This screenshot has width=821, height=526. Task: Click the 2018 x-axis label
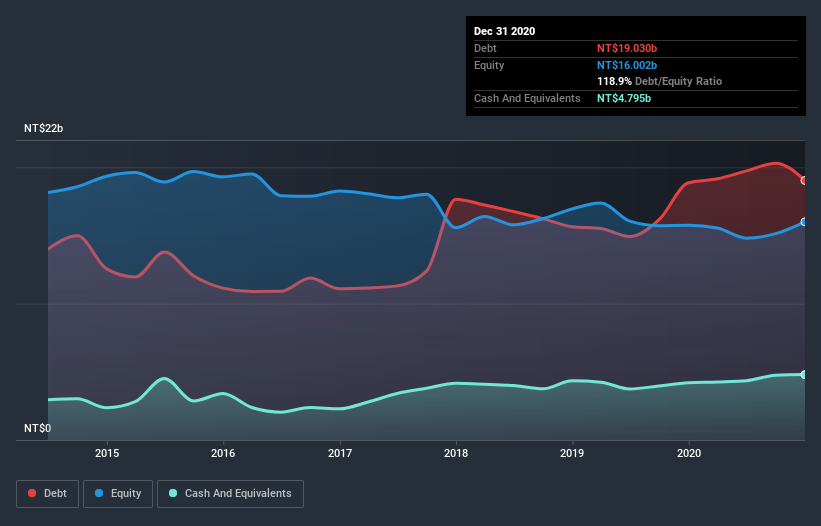pyautogui.click(x=456, y=453)
